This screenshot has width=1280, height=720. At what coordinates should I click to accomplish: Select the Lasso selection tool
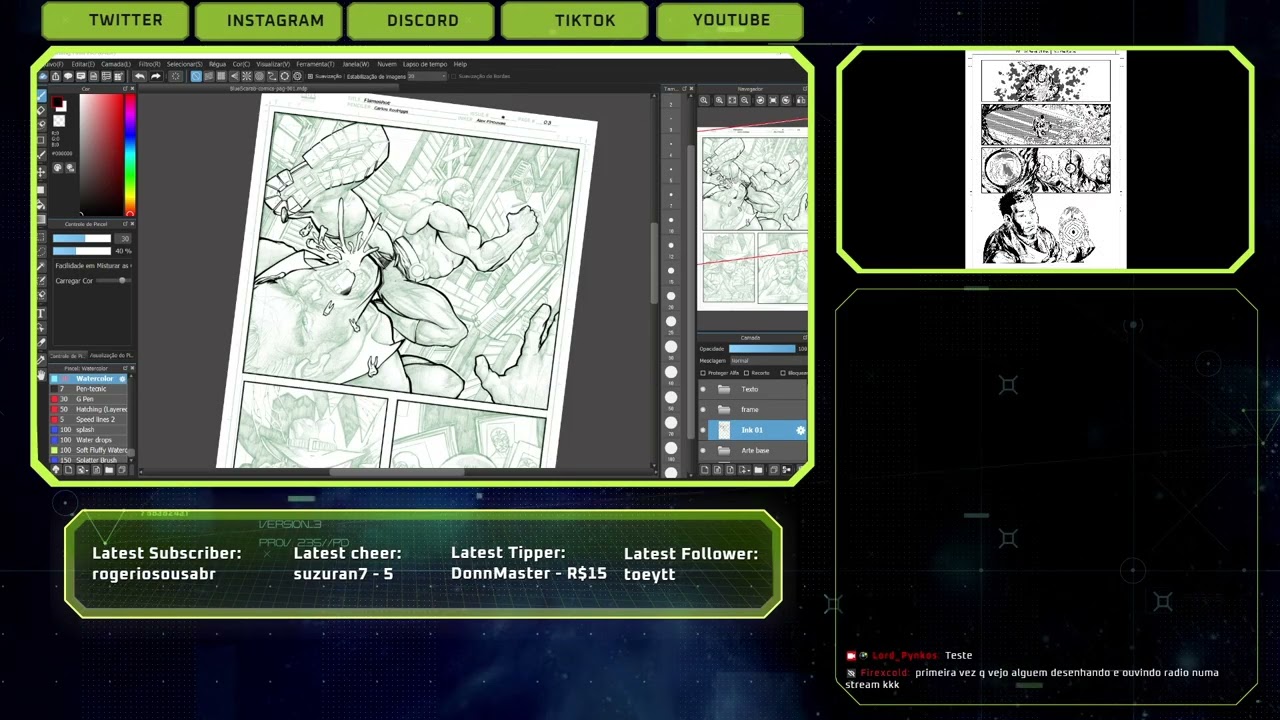[x=41, y=251]
